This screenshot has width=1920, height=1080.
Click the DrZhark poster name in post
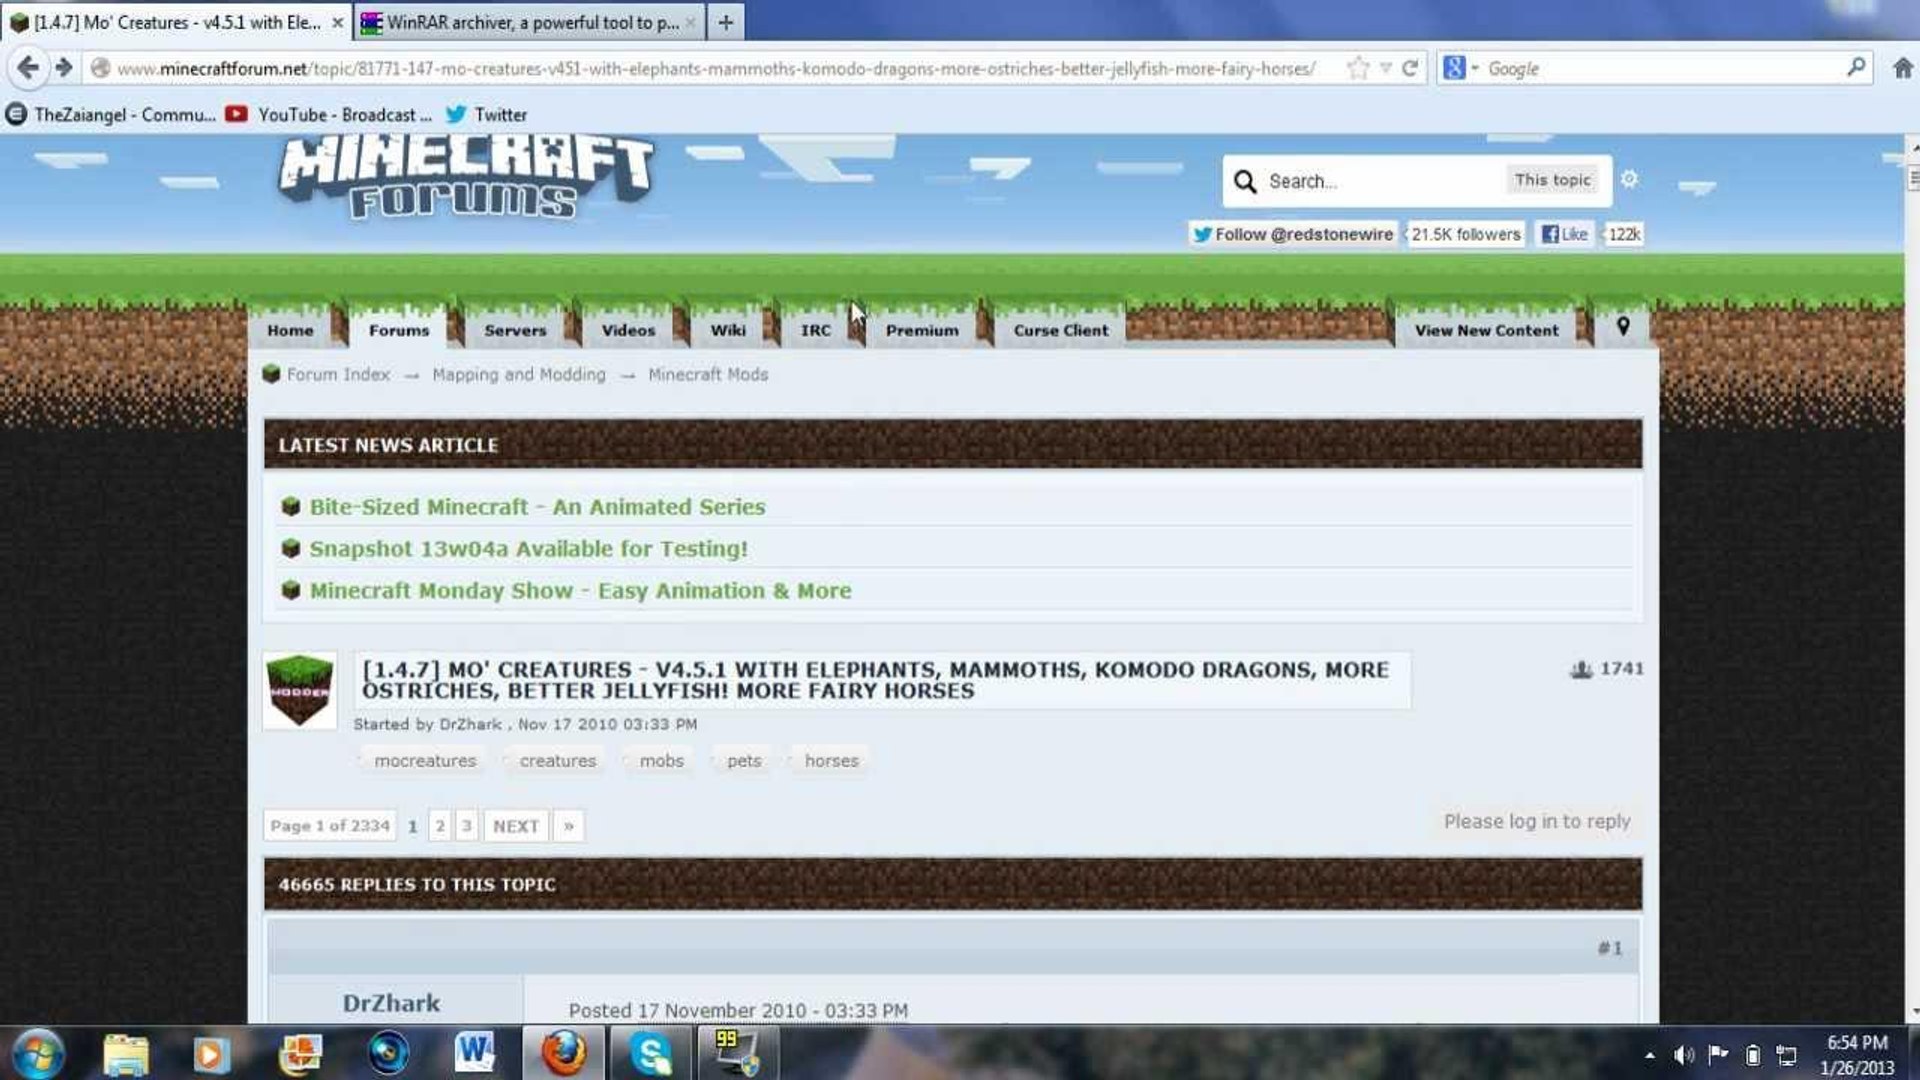point(391,1003)
